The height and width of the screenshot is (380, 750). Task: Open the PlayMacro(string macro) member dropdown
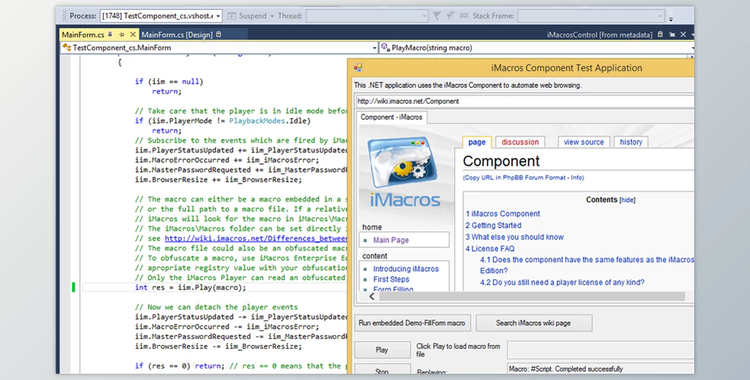coord(537,47)
